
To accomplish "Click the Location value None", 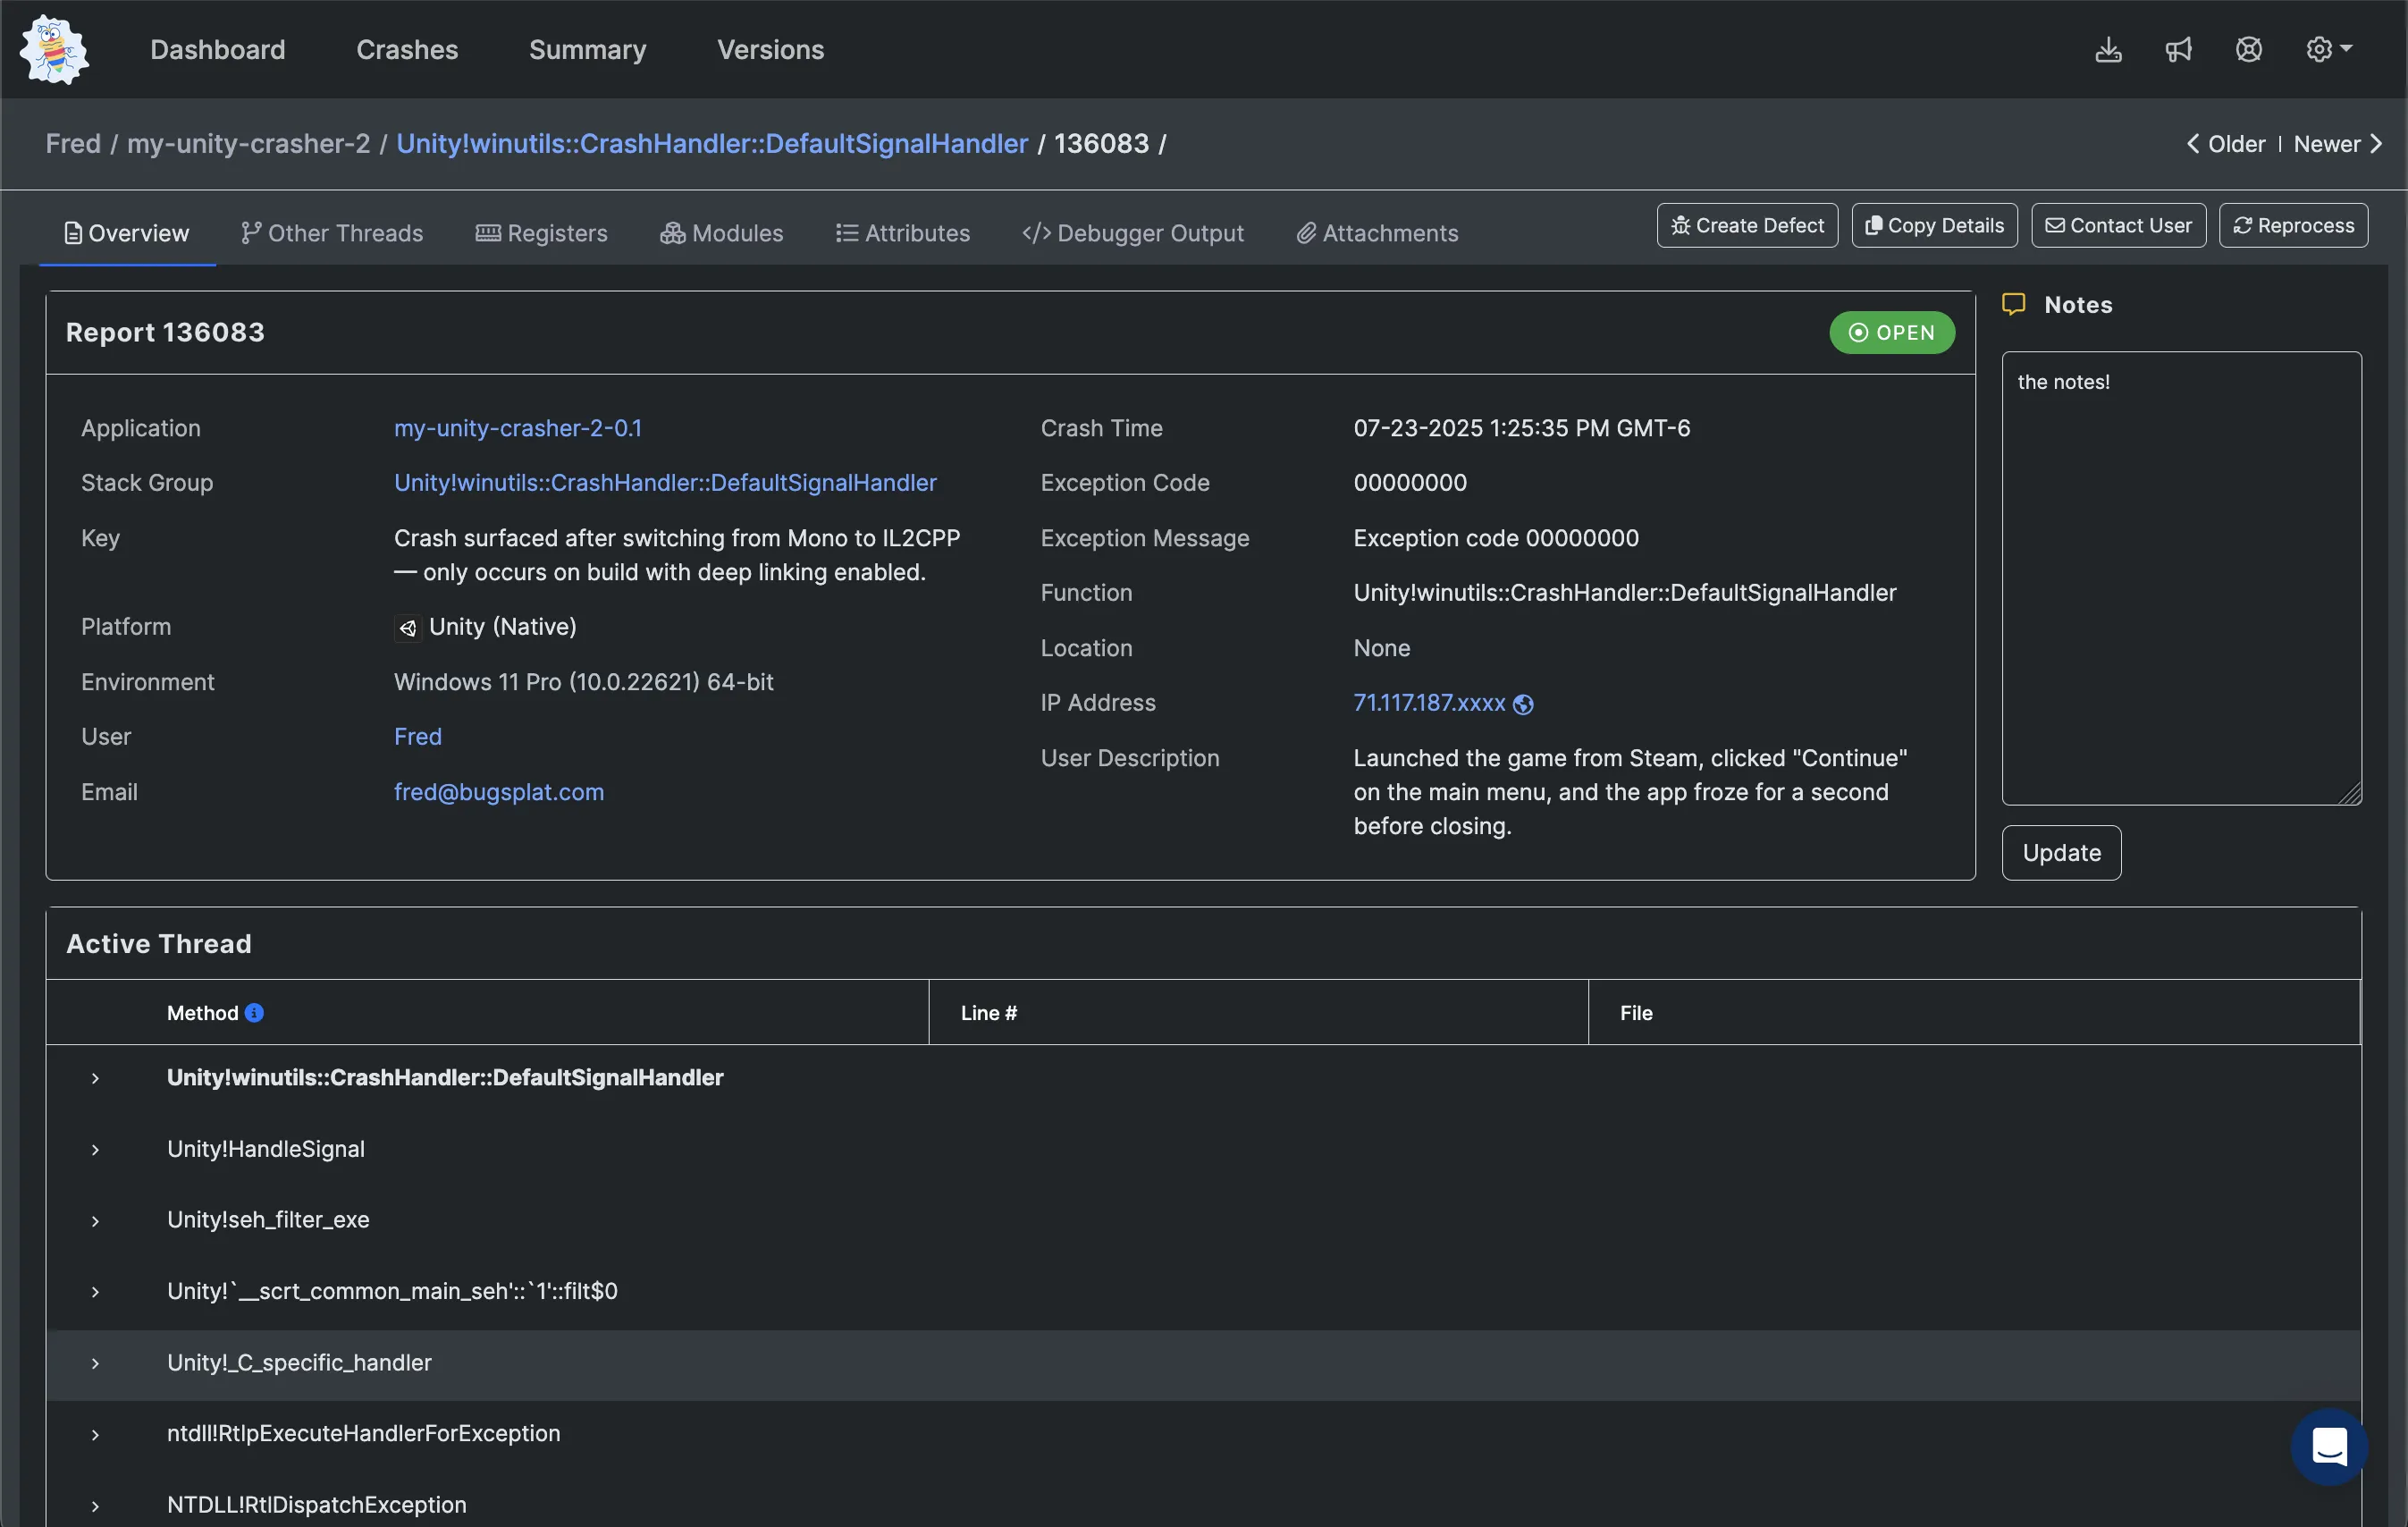I will point(1381,648).
